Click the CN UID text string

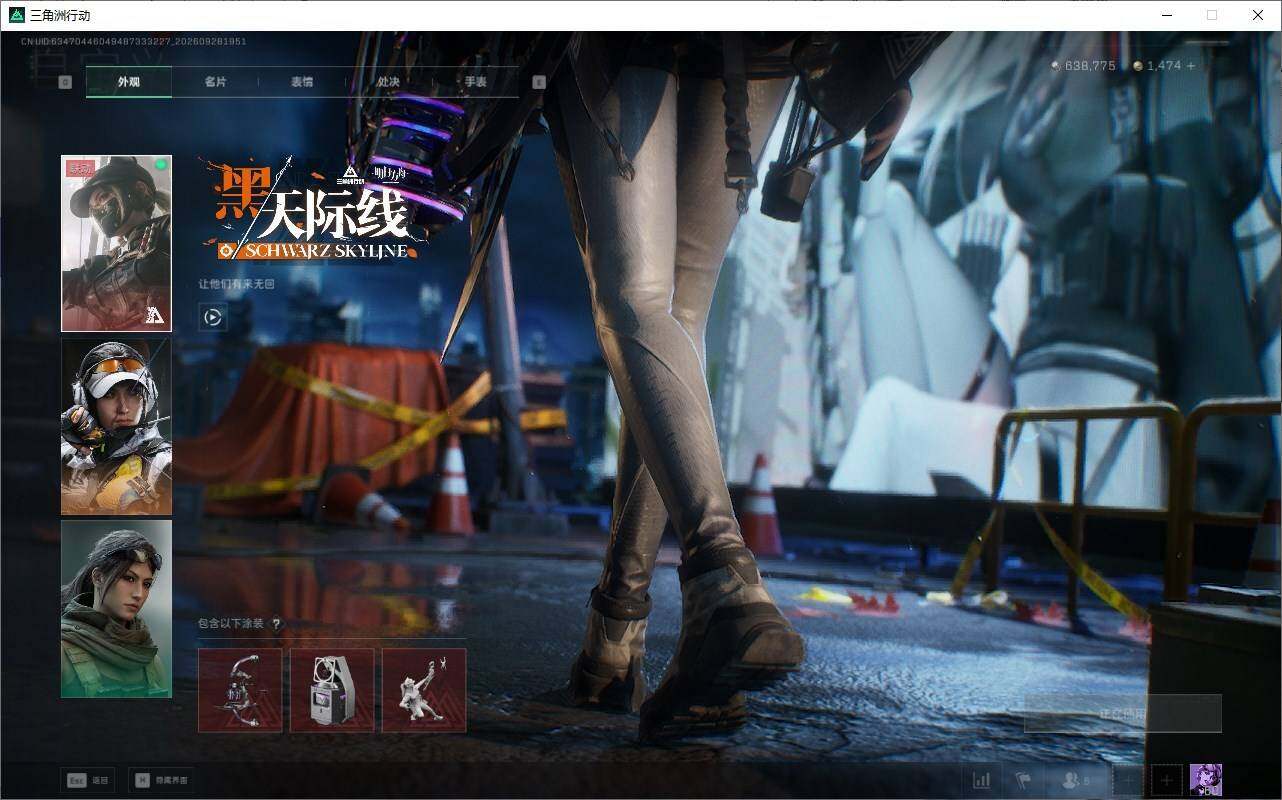[x=134, y=41]
